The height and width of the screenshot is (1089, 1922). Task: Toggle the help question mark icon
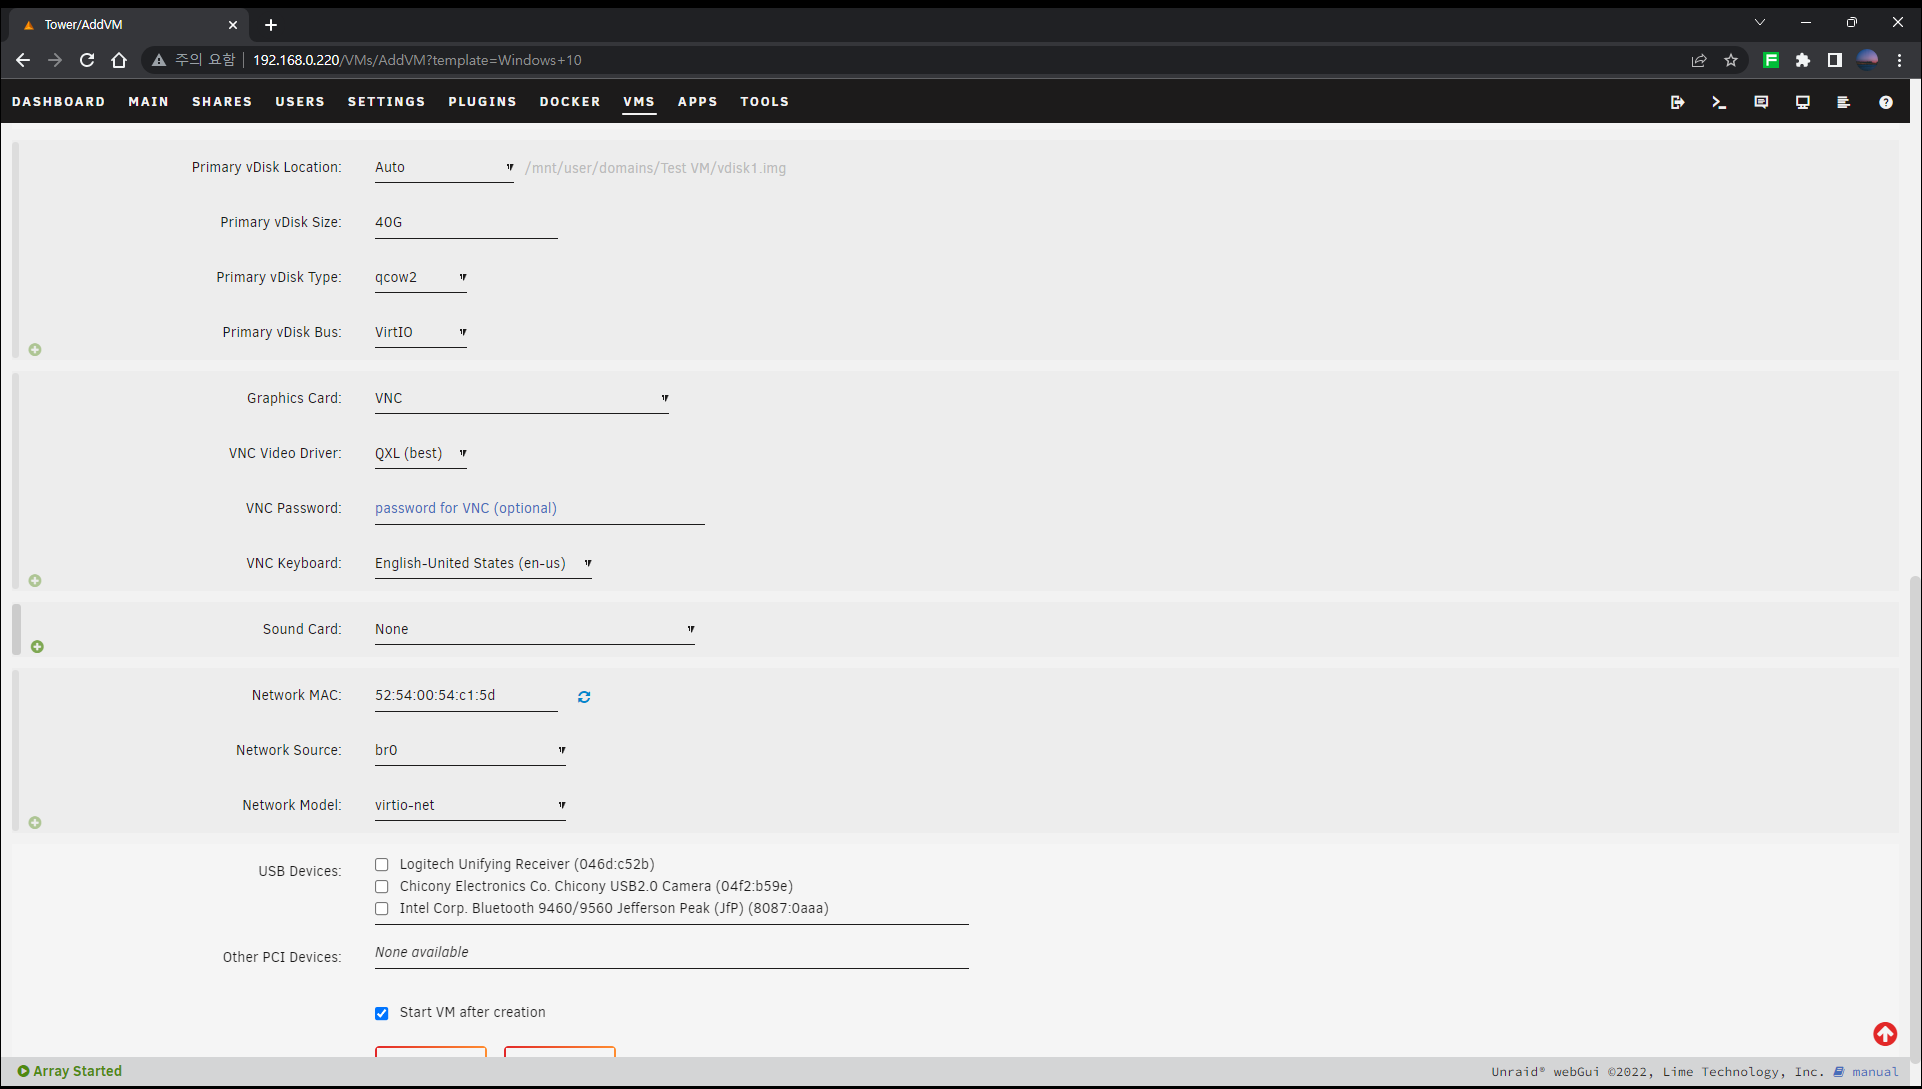[1885, 102]
